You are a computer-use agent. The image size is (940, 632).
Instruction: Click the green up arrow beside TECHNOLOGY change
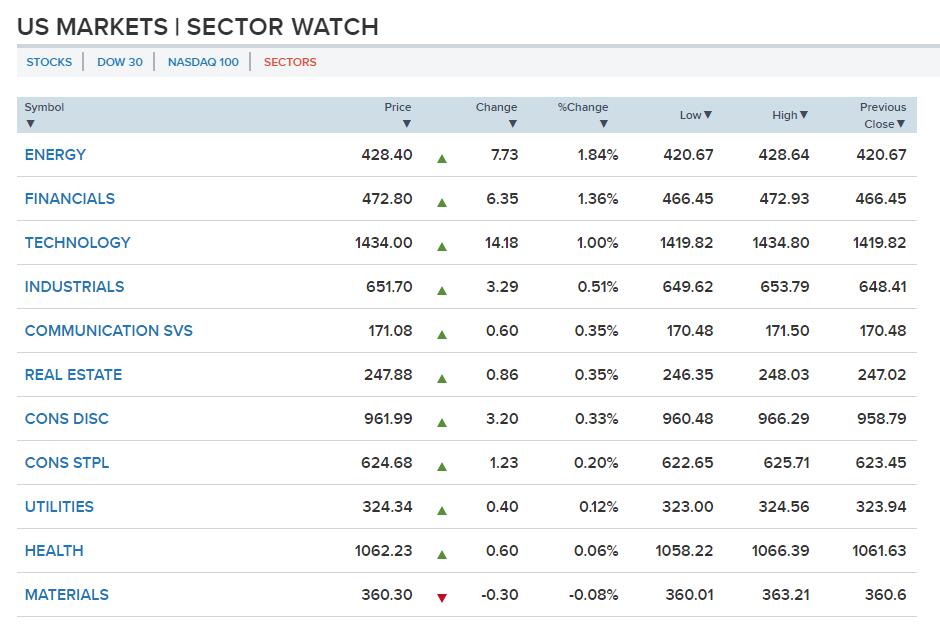click(442, 246)
